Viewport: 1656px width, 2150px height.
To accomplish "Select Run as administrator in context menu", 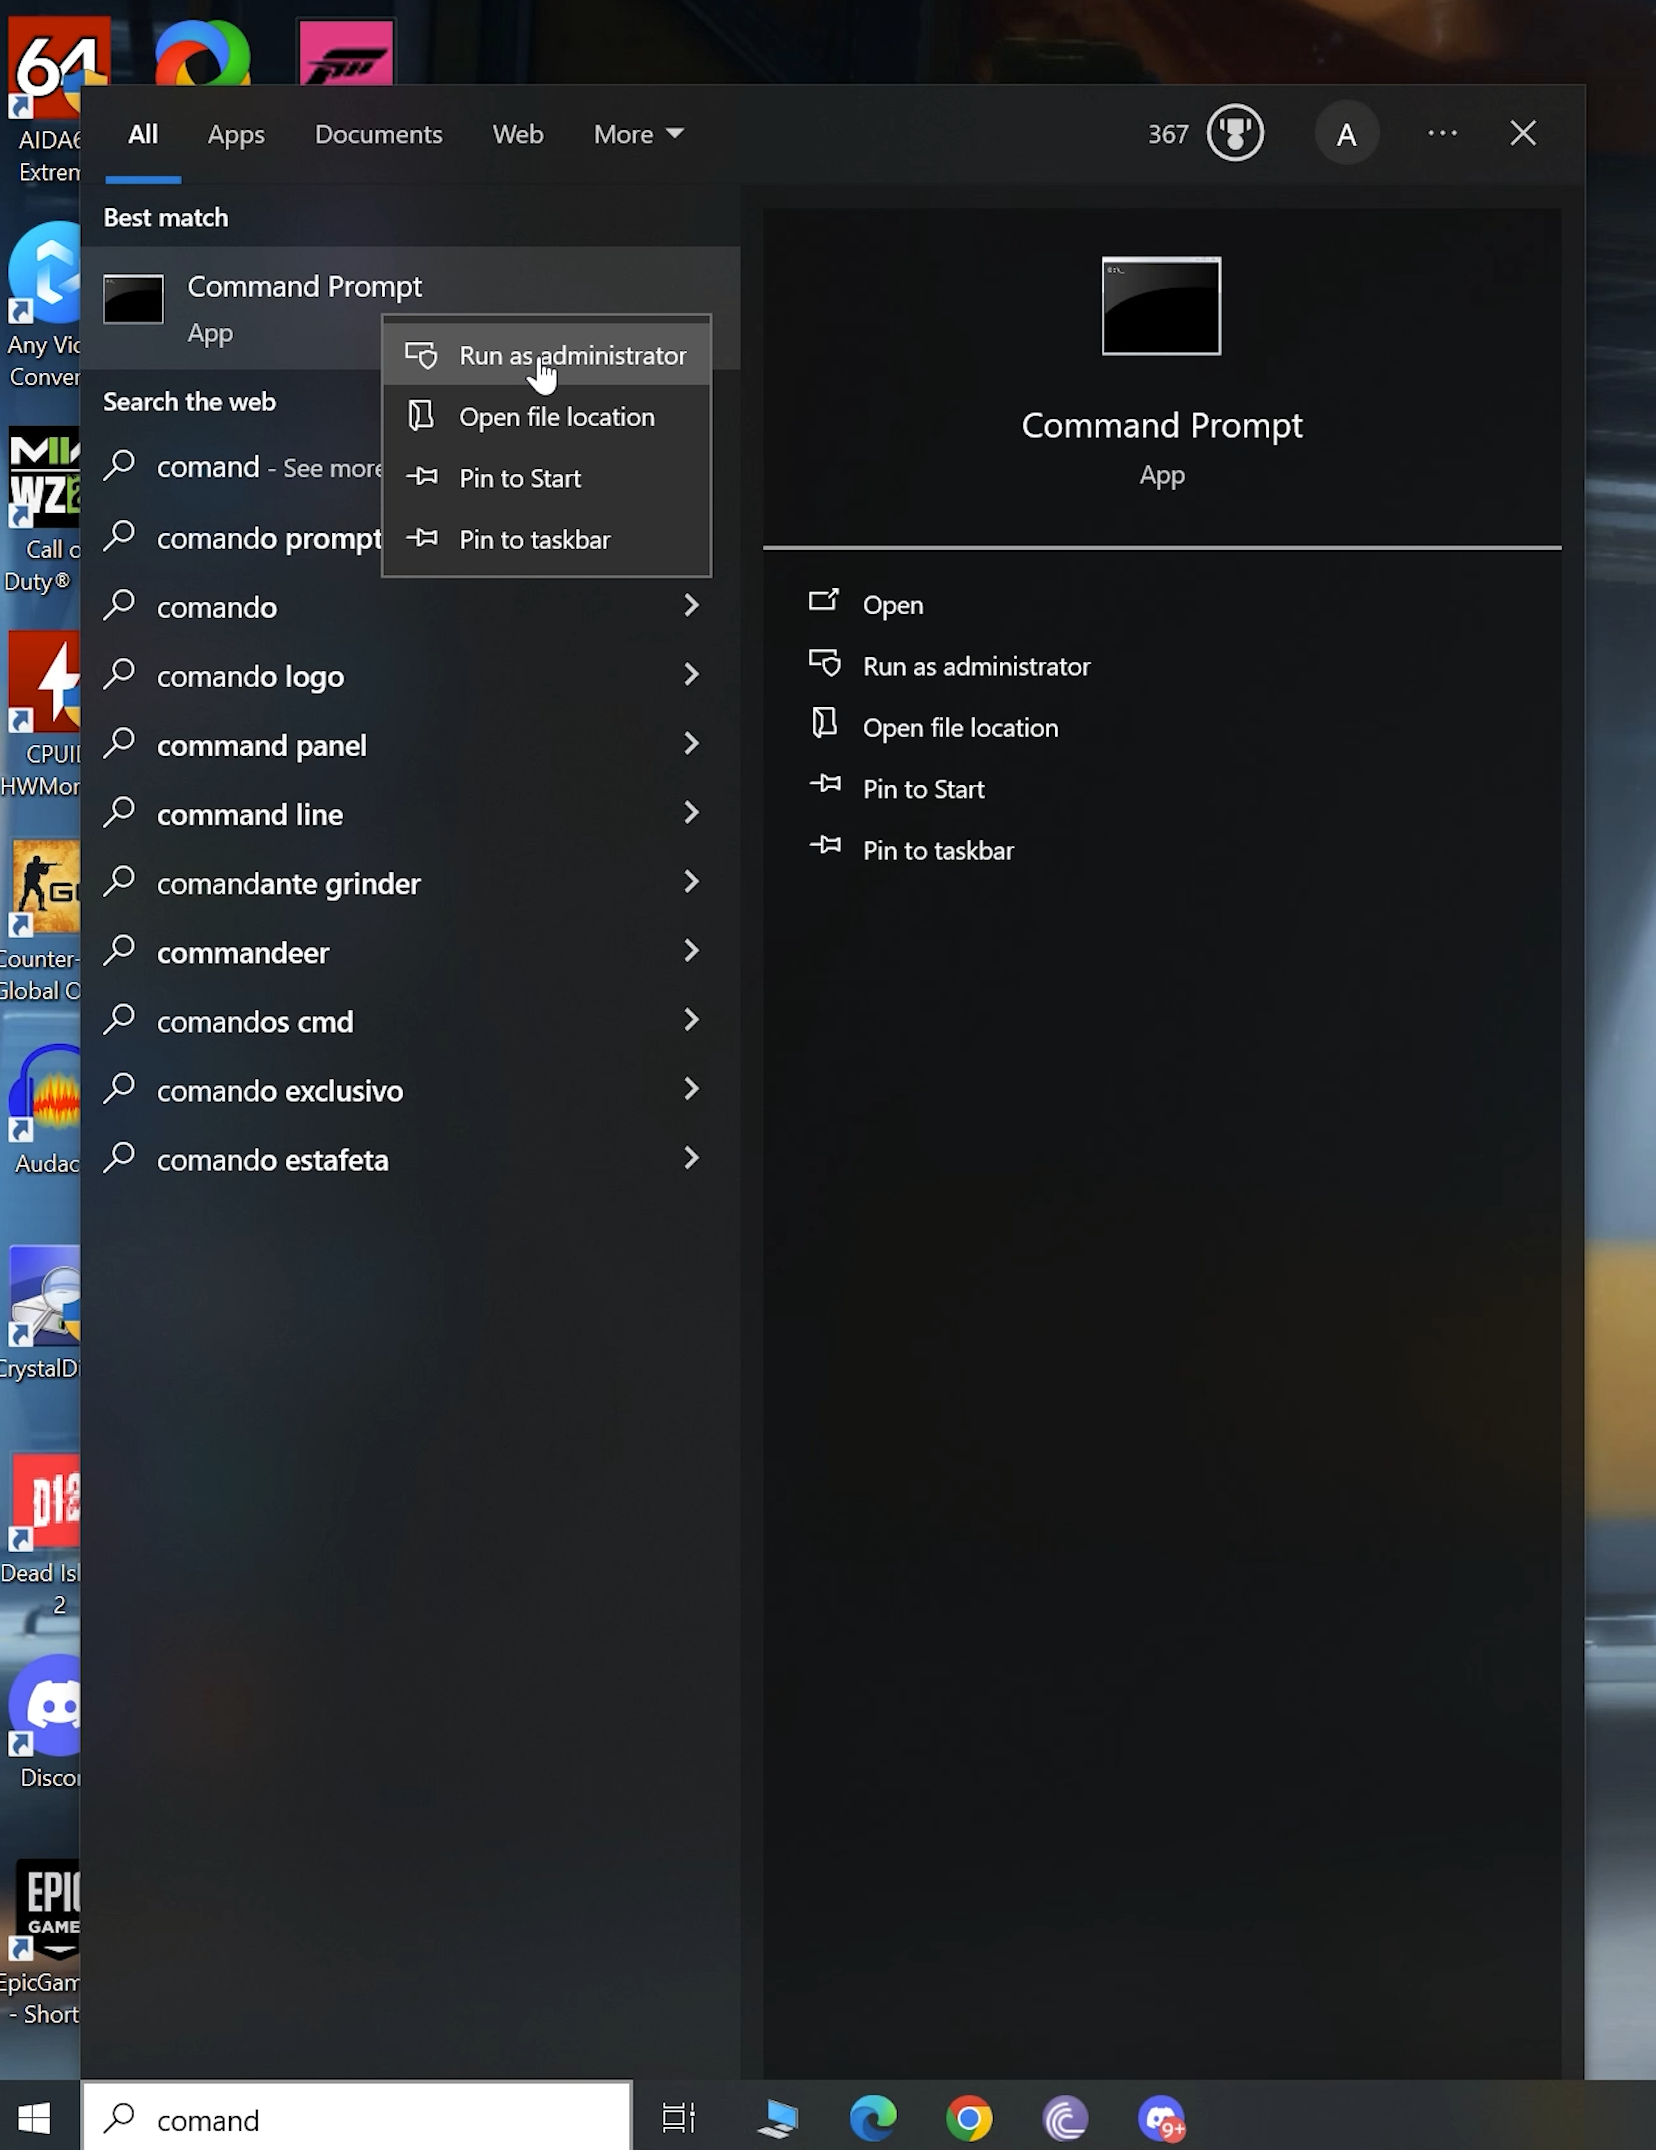I will 546,355.
